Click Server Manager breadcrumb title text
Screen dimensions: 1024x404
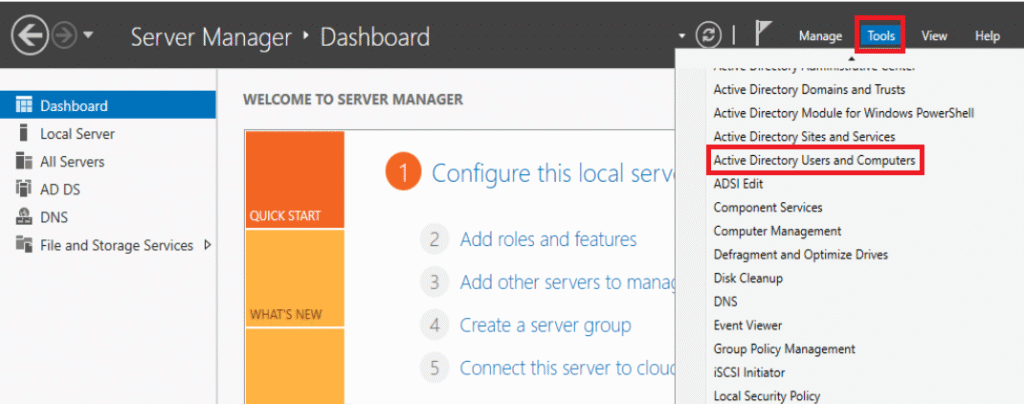pyautogui.click(x=211, y=37)
